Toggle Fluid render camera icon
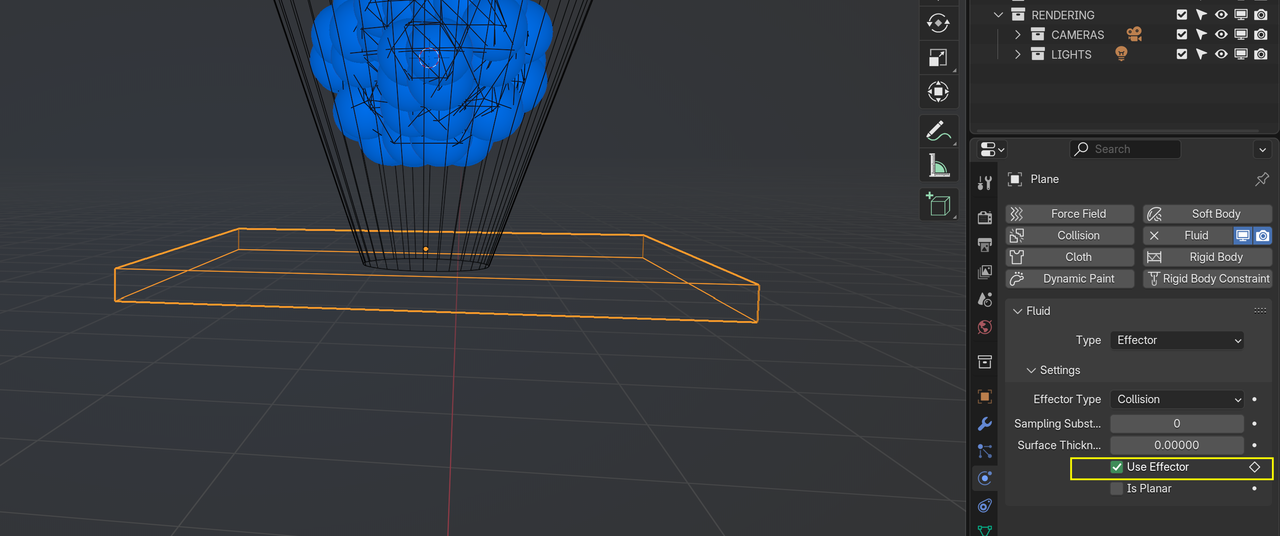 pos(1263,236)
